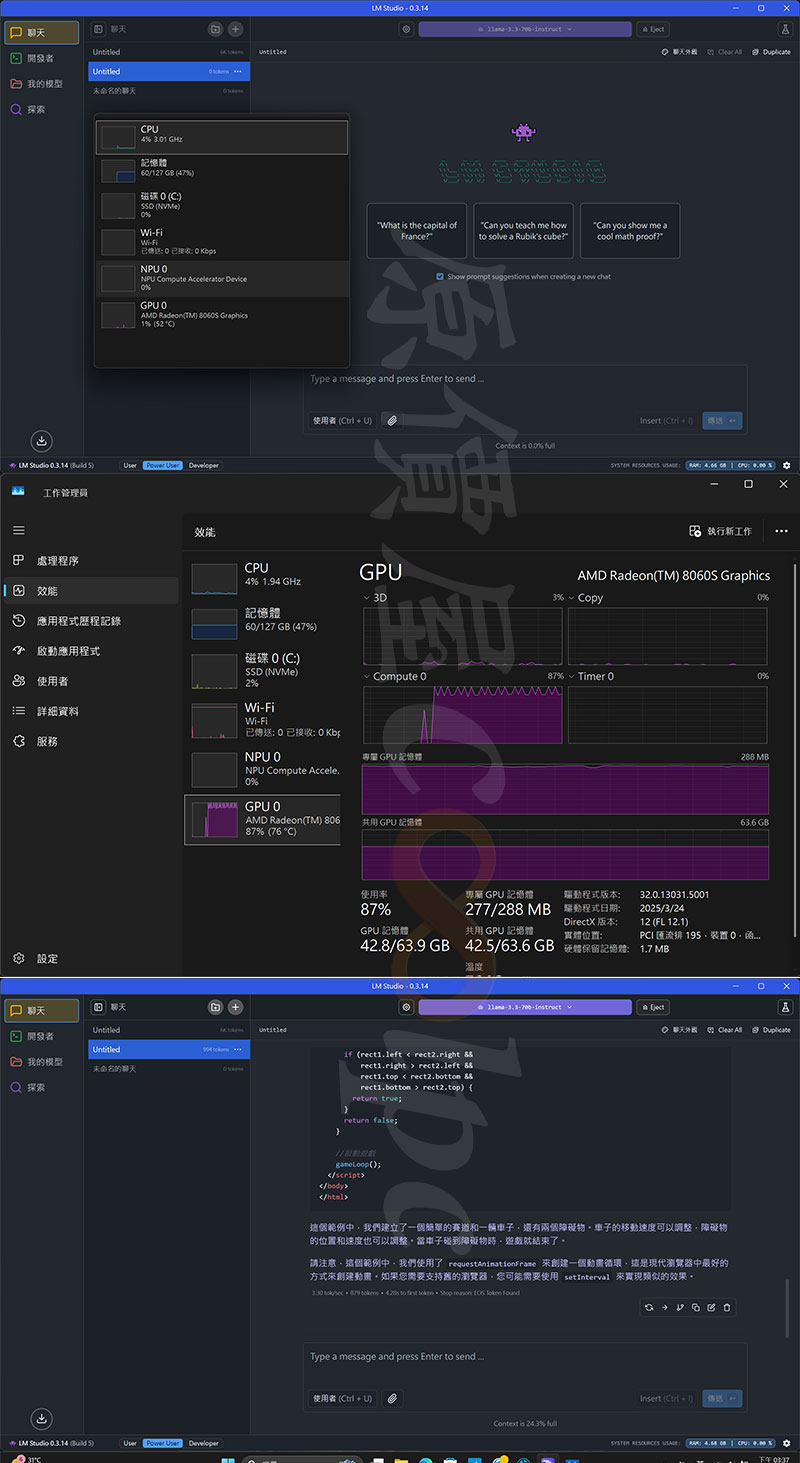800x1463 pixels.
Task: Switch to User mode in the code-response LM Studio window
Action: tap(130, 1443)
